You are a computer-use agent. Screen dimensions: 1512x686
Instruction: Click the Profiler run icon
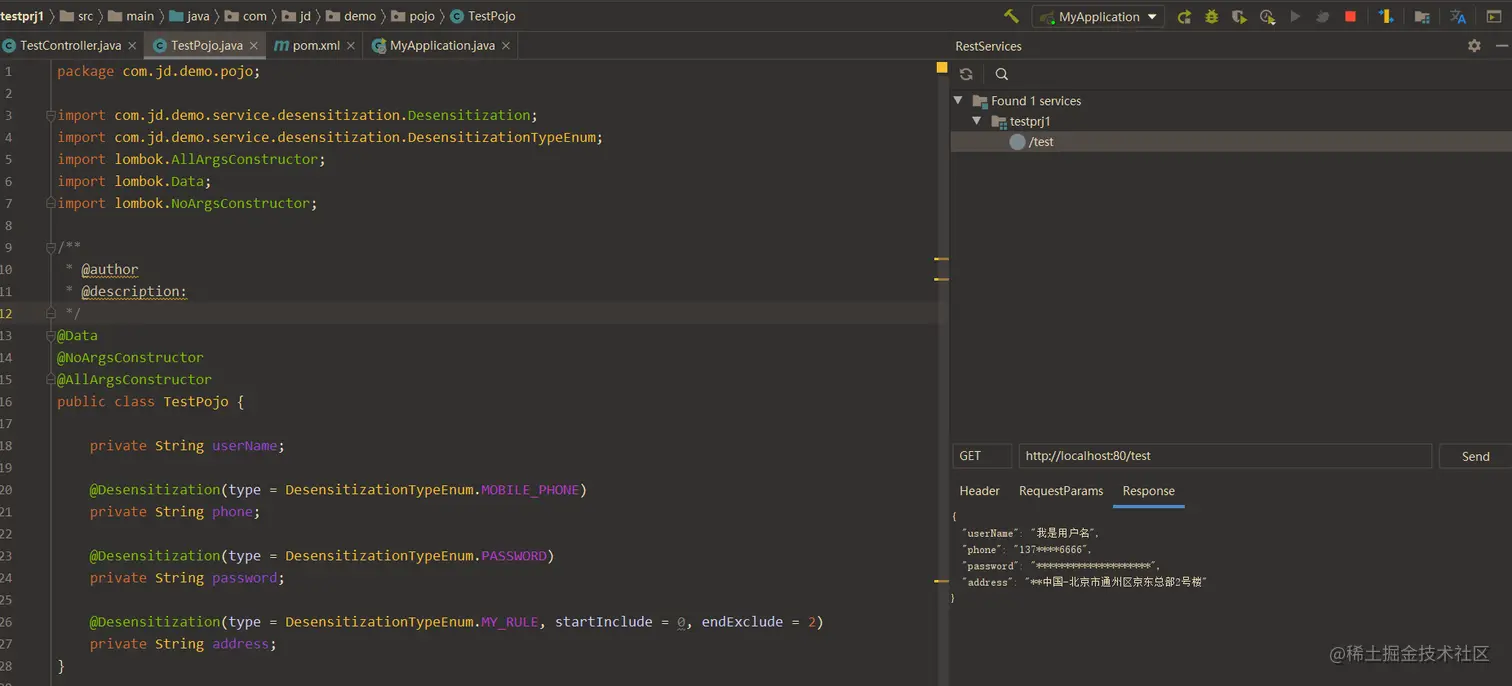tap(1267, 17)
